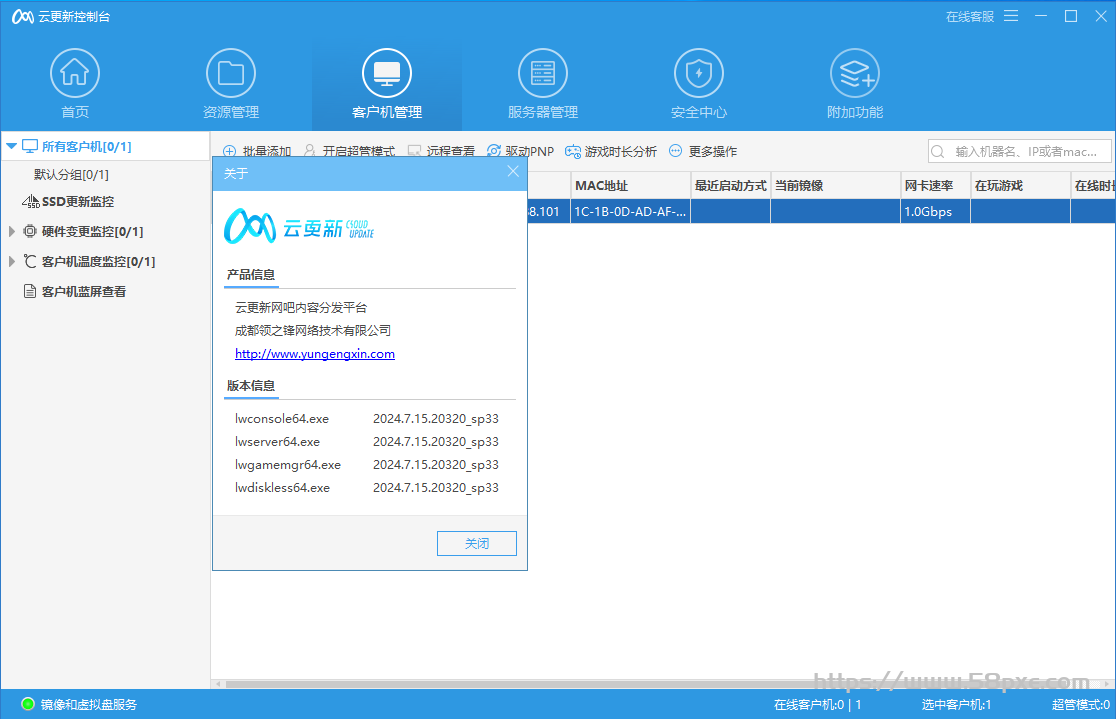Open the 首页 home icon
The width and height of the screenshot is (1116, 719).
pyautogui.click(x=75, y=73)
